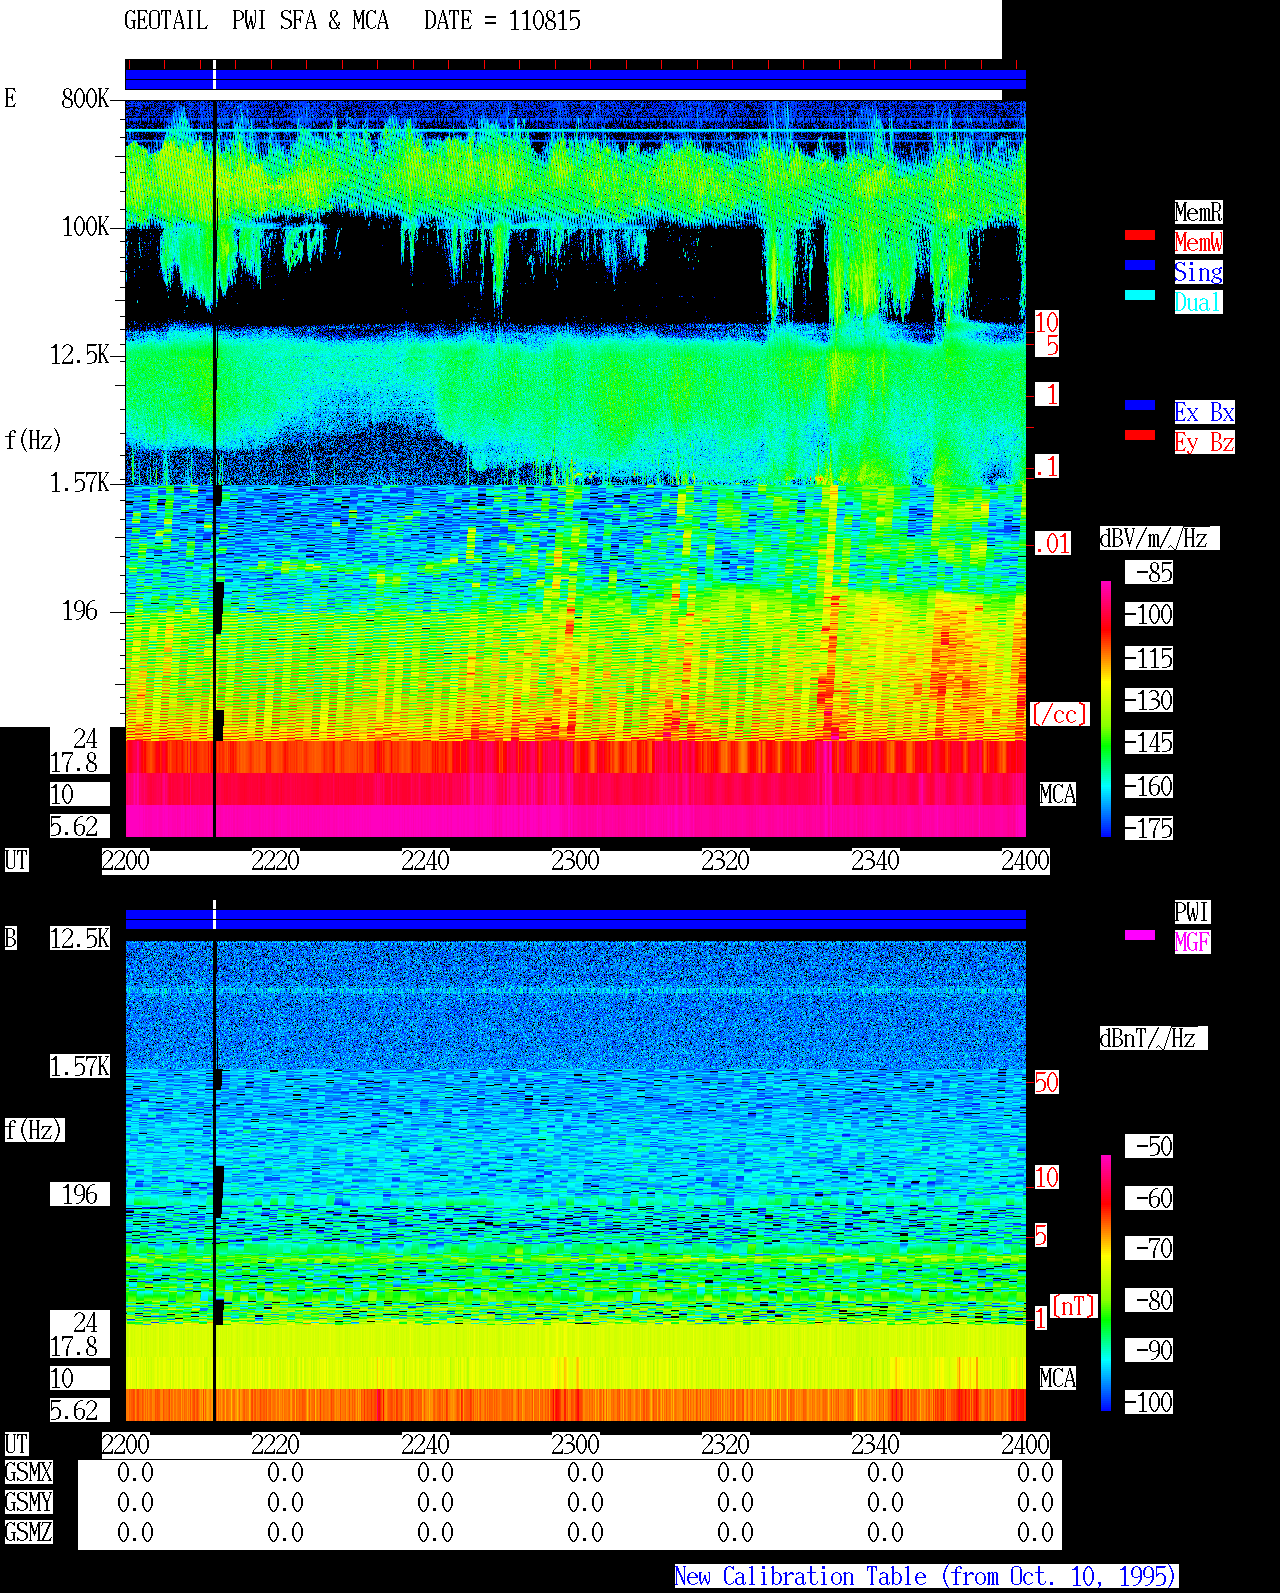The image size is (1280, 1593).
Task: Click the MemR legend label
Action: (x=1198, y=212)
